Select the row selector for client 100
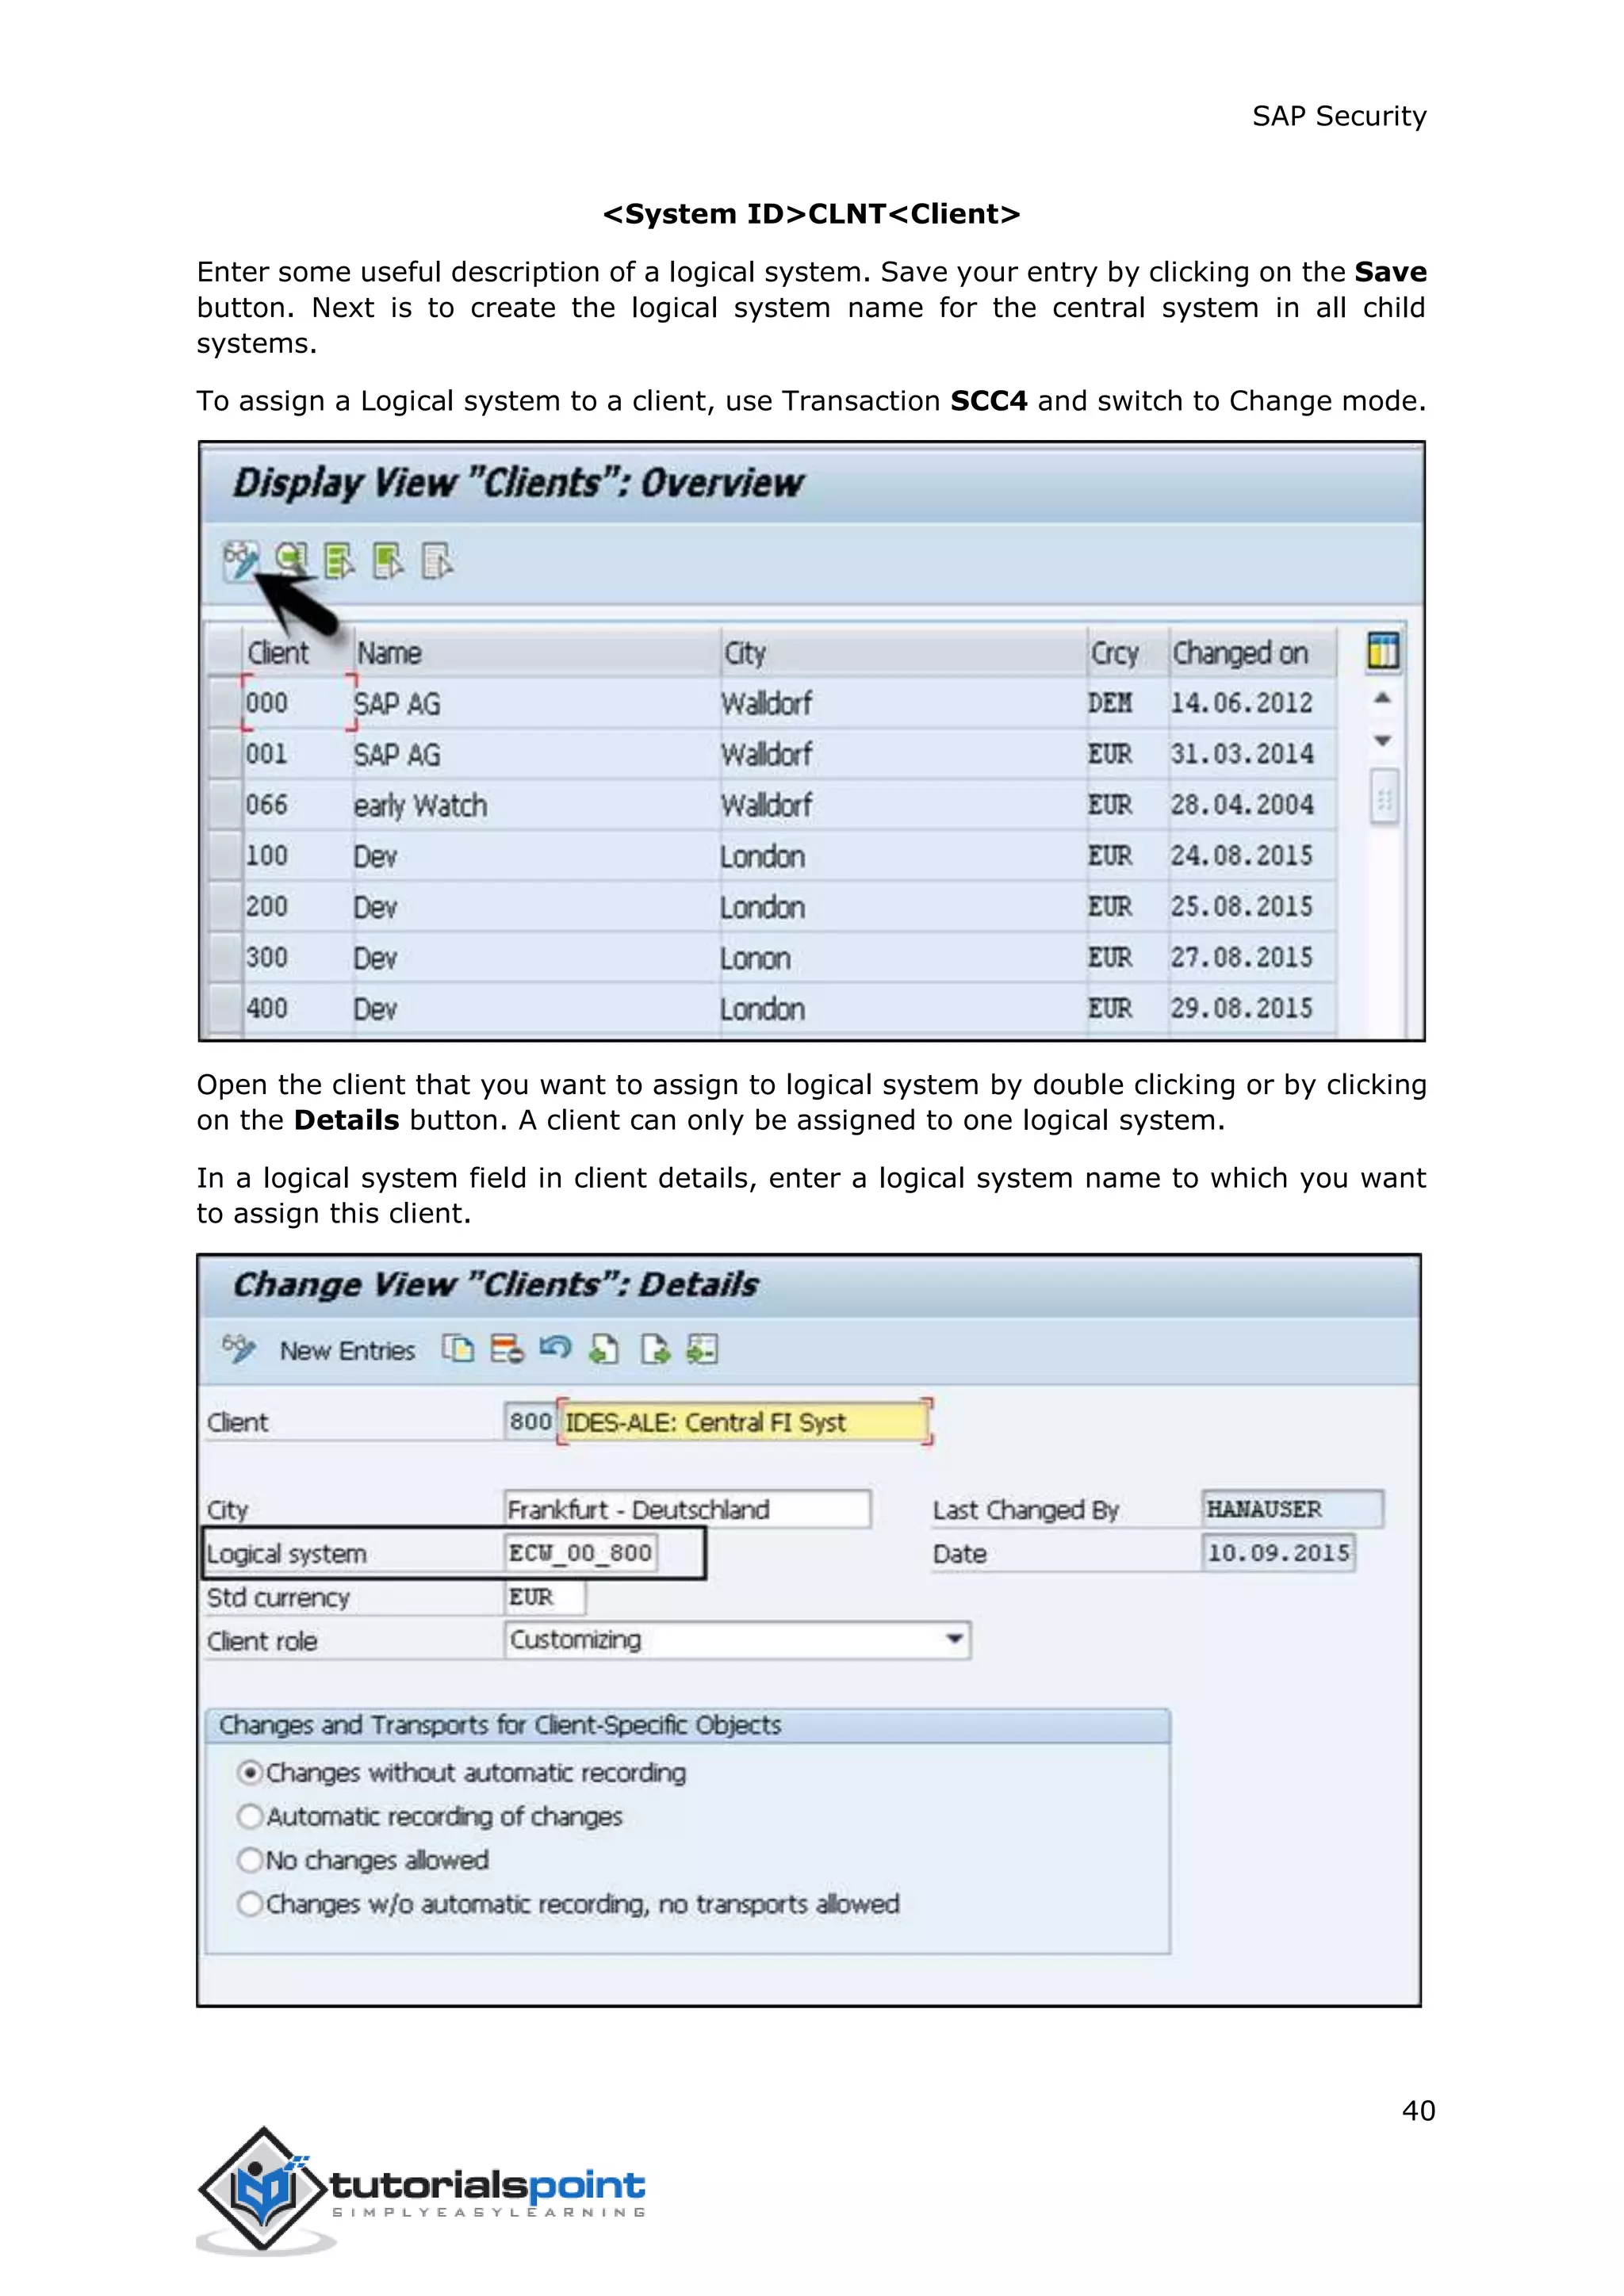The height and width of the screenshot is (2296, 1624). coord(225,856)
